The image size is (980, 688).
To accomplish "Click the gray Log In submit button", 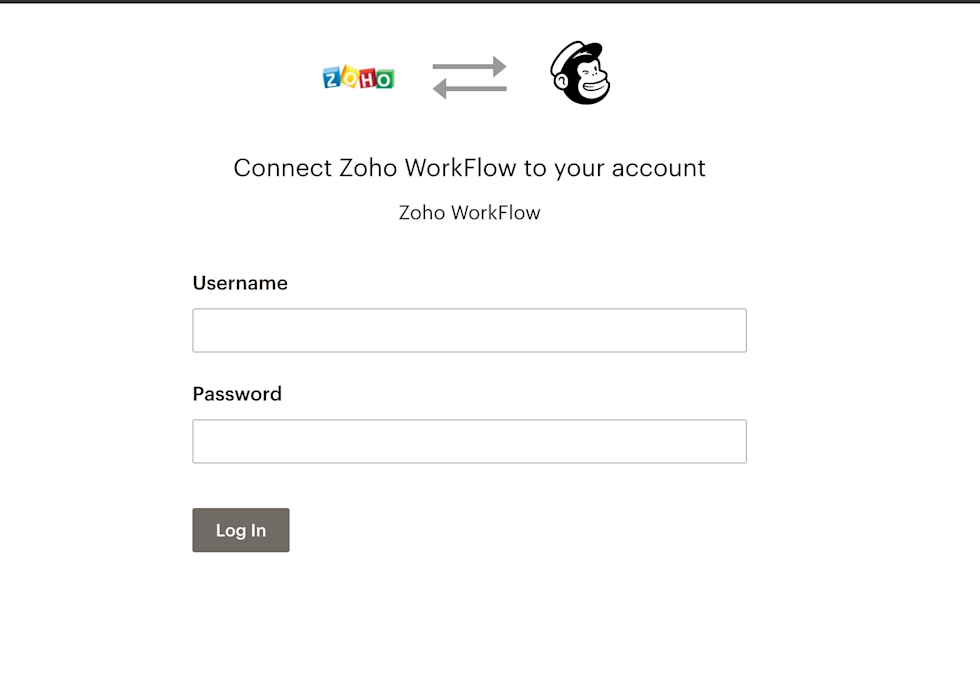I will click(240, 530).
